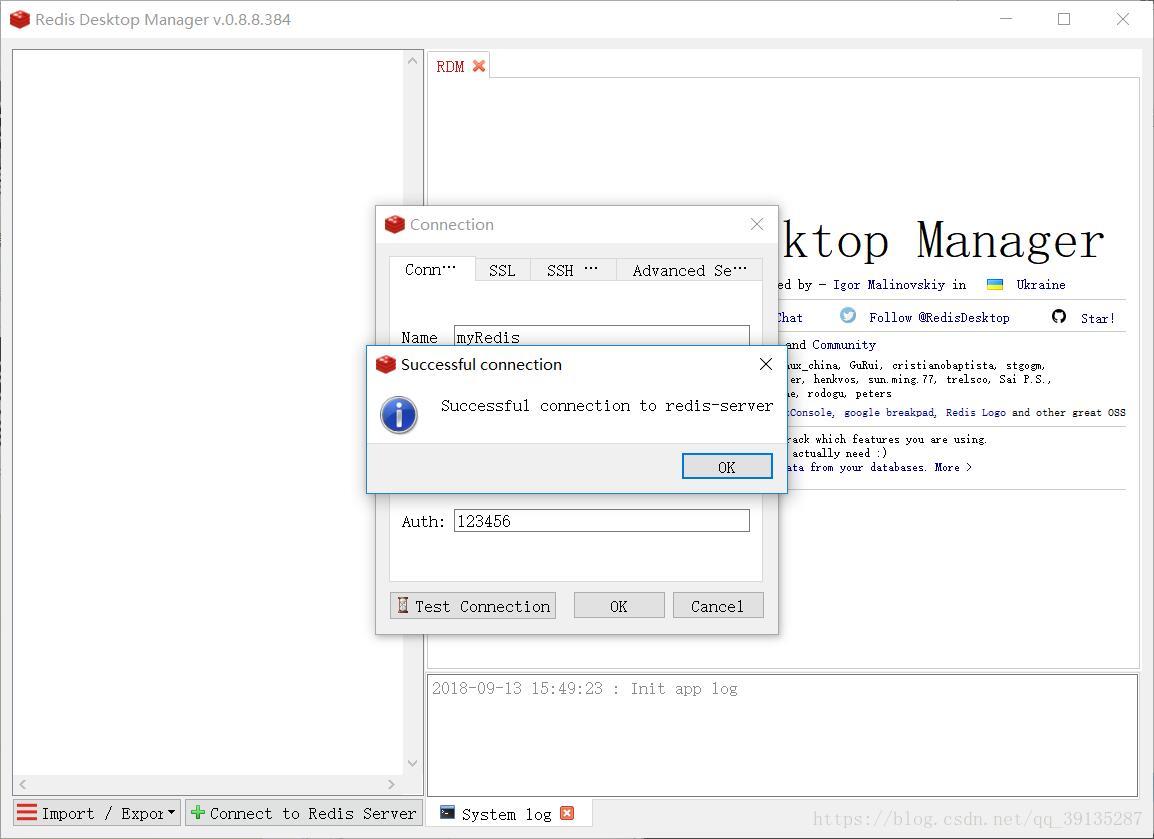Click OK in the Connection dialog
The height and width of the screenshot is (839, 1154).
619,606
